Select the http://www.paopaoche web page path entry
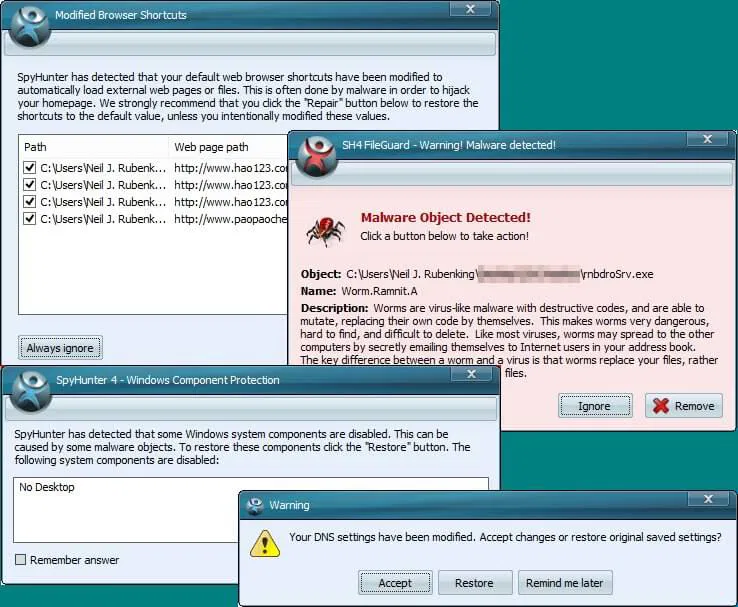 [230, 219]
